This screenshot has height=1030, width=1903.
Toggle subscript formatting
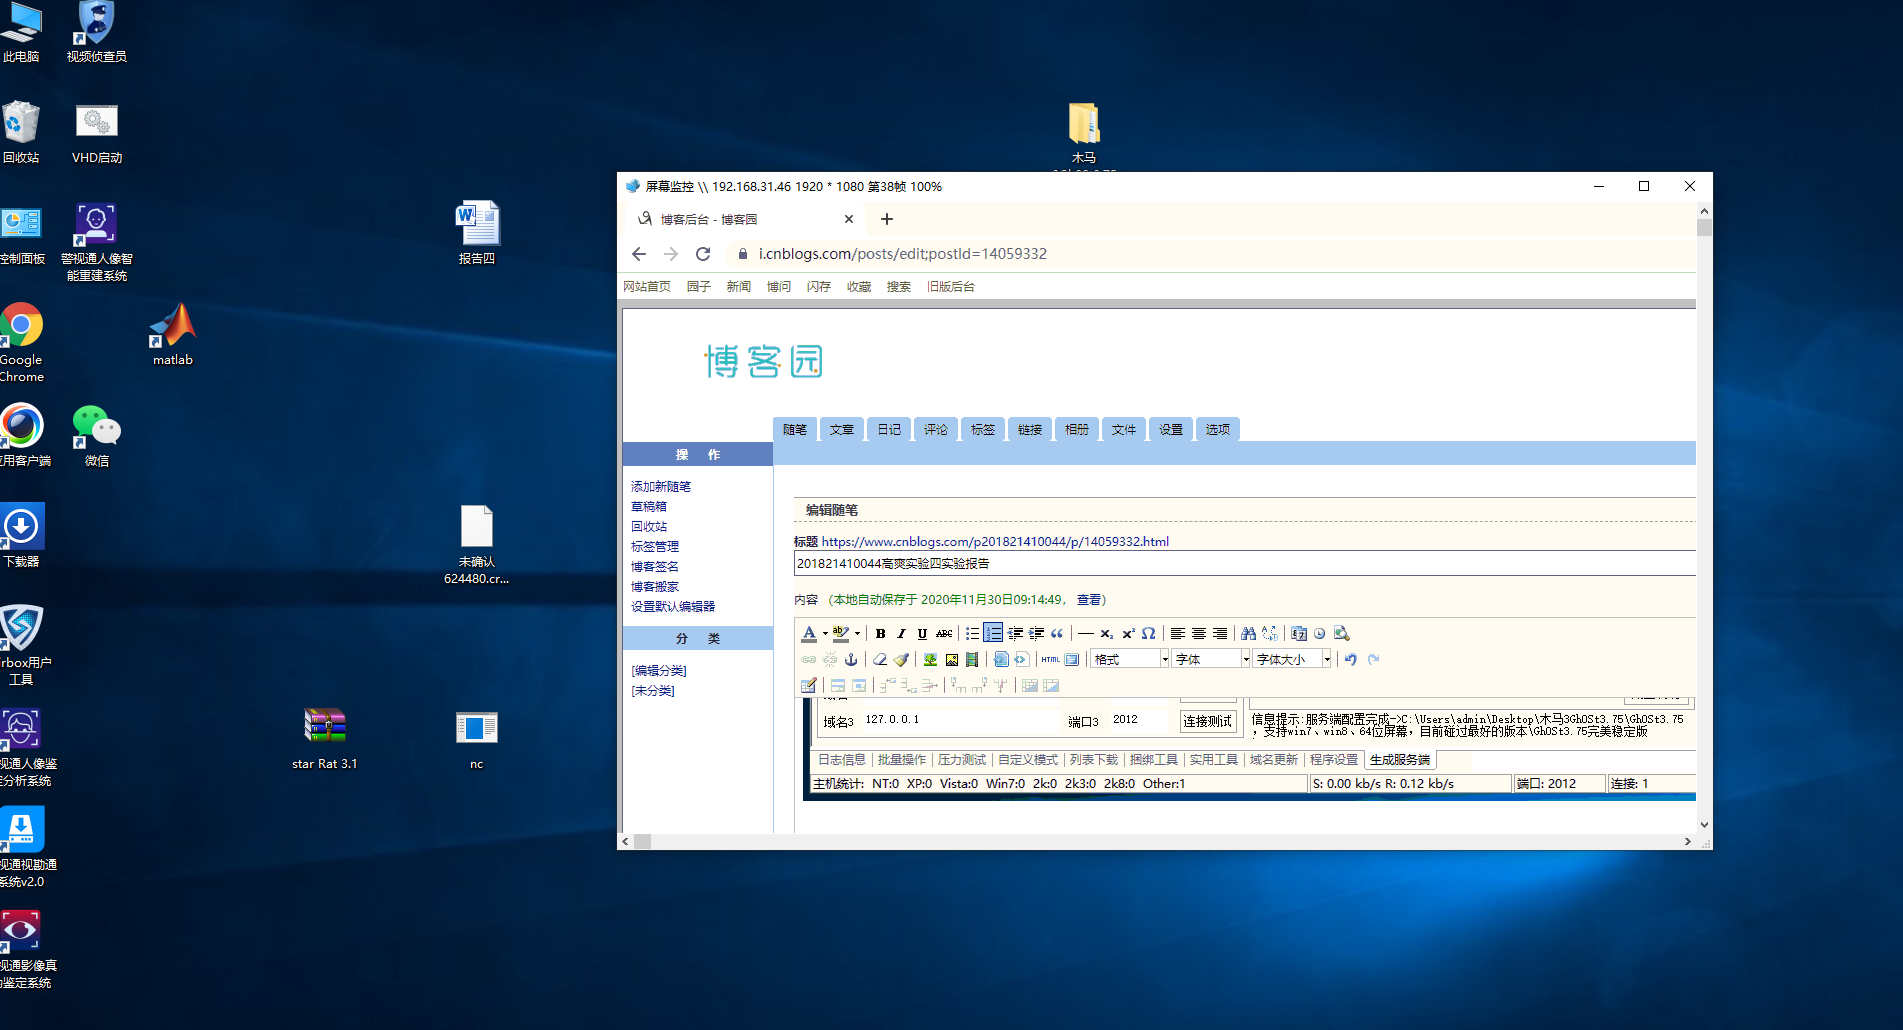(1106, 633)
